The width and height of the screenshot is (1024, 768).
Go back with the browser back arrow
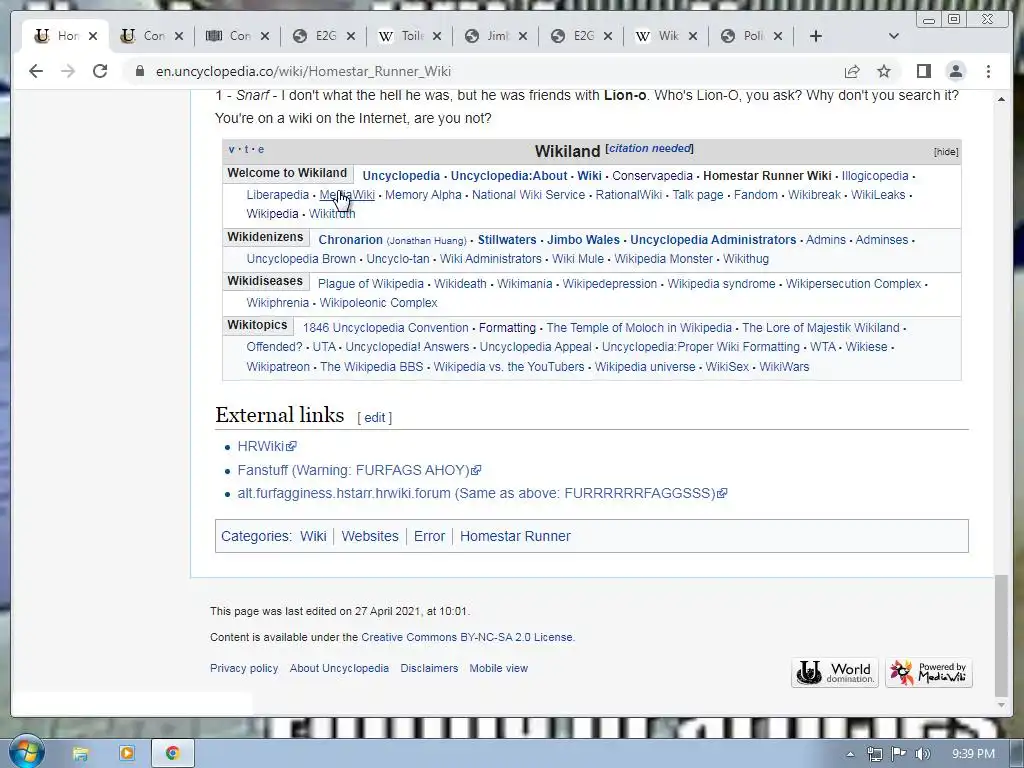[36, 71]
